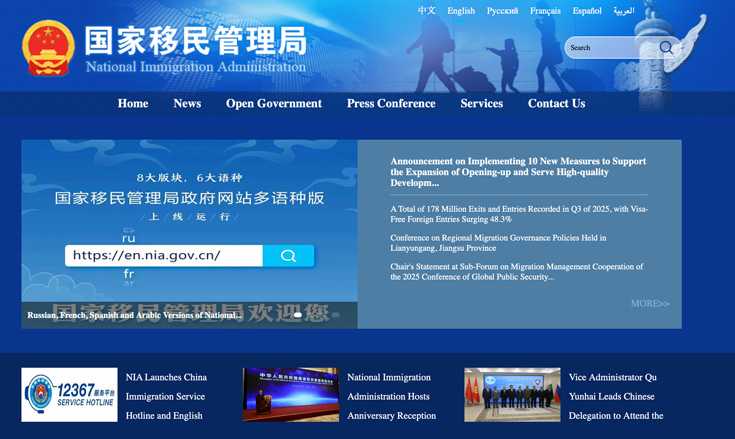Screen dimensions: 735x439
Task: Switch site language to Русский
Action: (502, 11)
